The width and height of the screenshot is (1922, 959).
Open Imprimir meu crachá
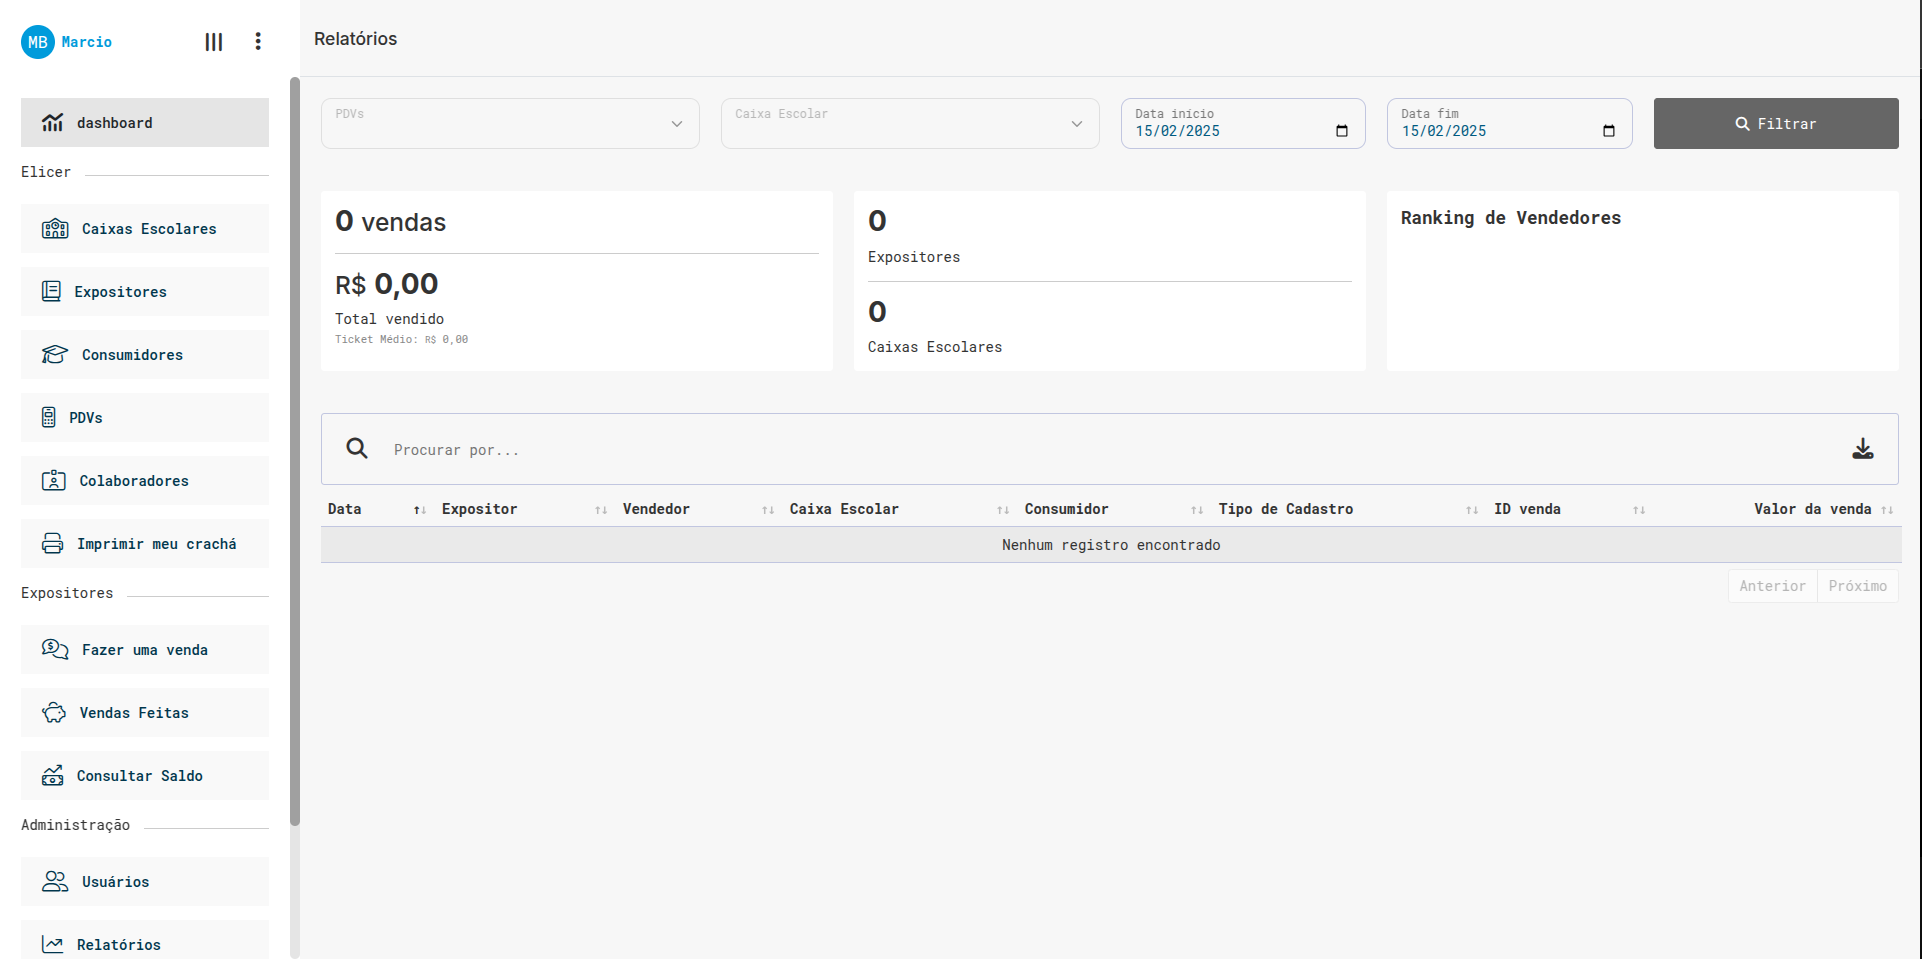(x=145, y=543)
